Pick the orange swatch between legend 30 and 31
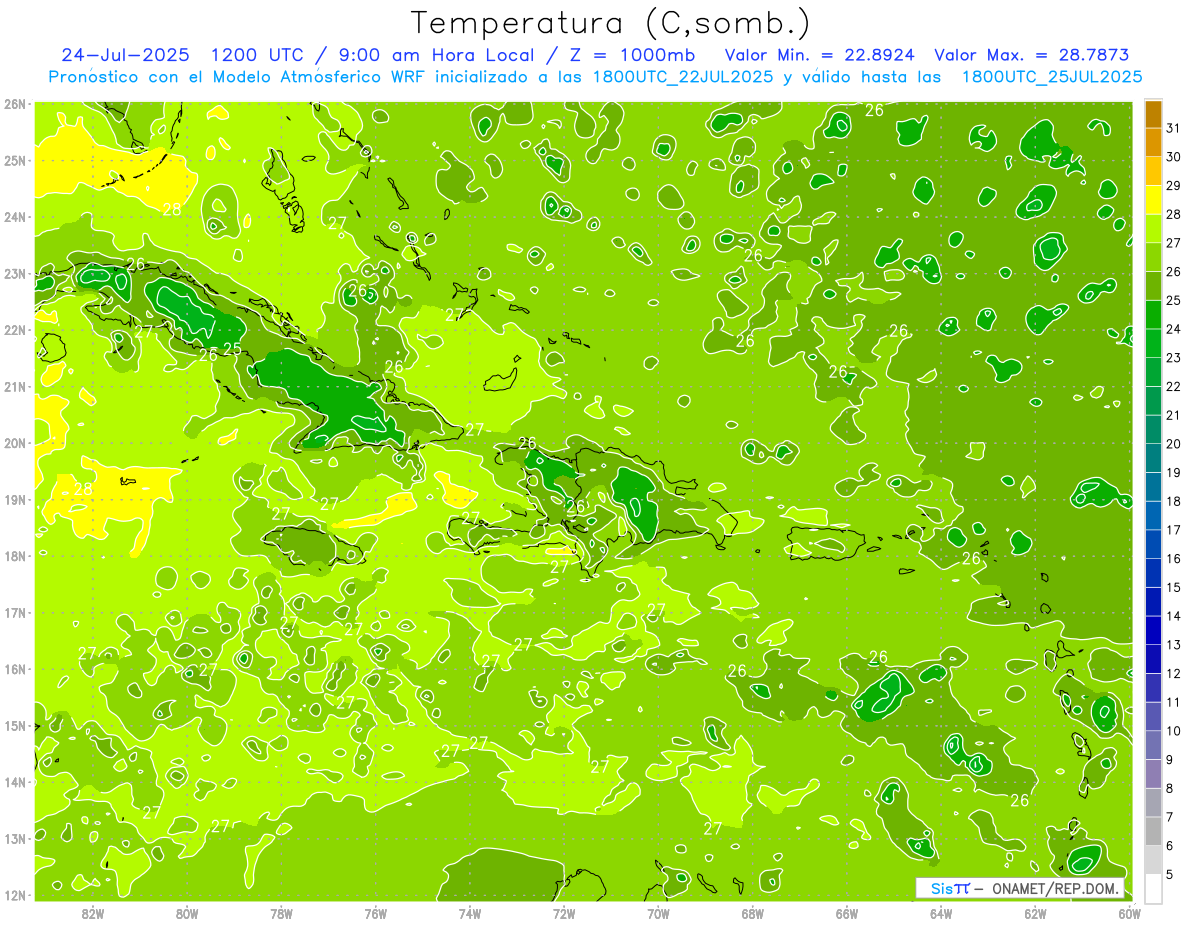Image resolution: width=1200 pixels, height=927 pixels. tap(1153, 142)
